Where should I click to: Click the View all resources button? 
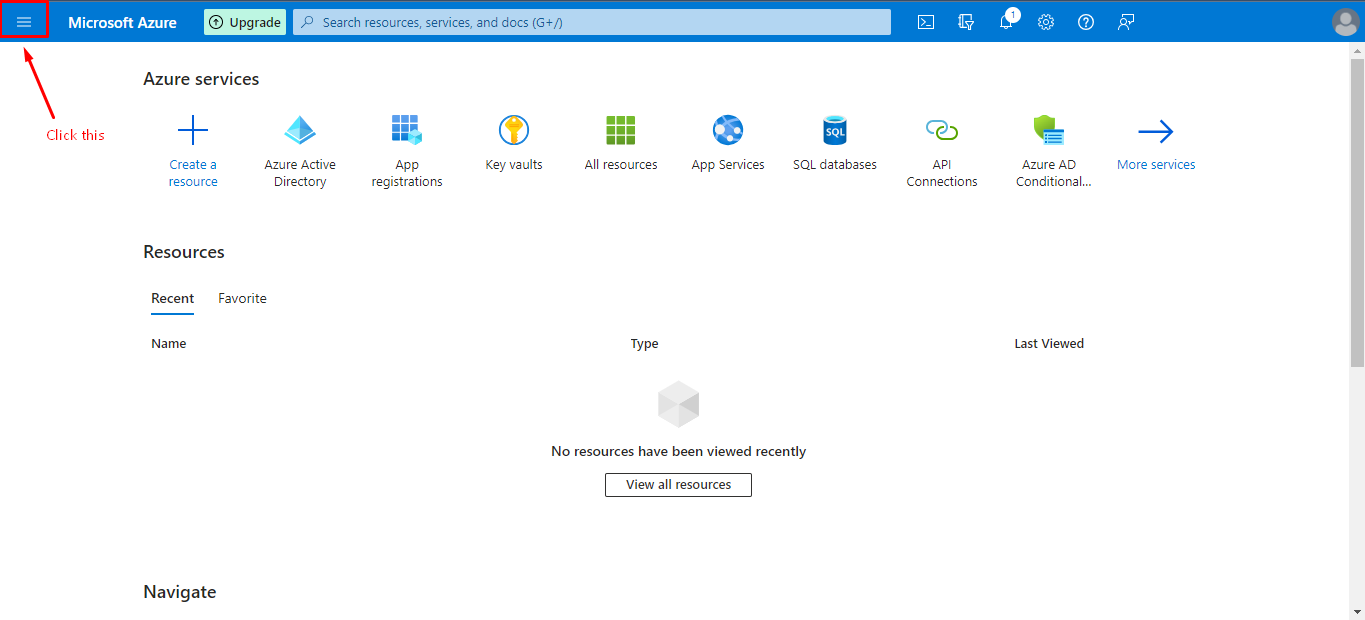[x=678, y=484]
